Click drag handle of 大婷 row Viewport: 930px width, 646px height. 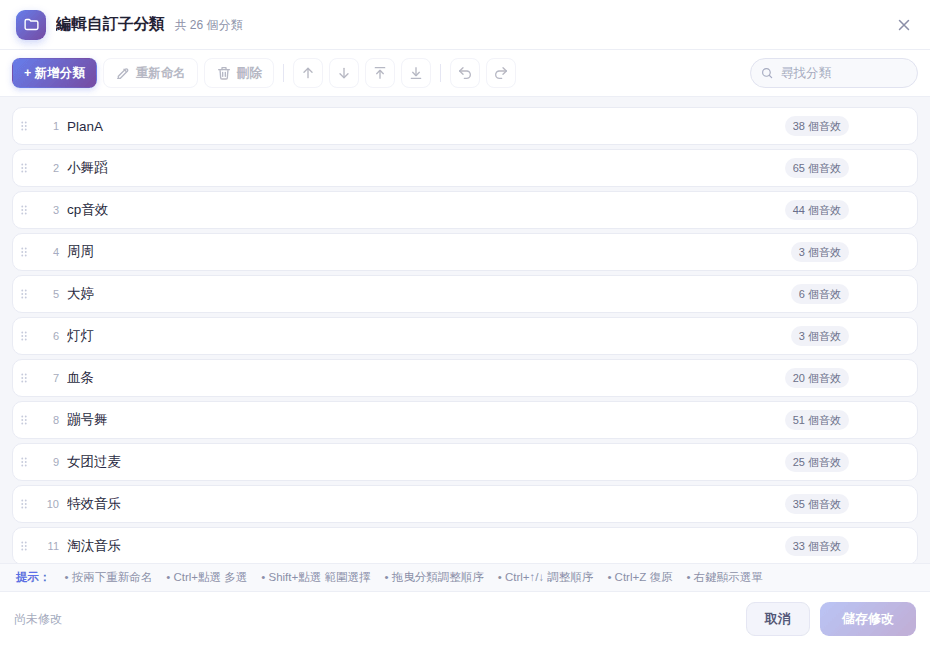tap(24, 294)
